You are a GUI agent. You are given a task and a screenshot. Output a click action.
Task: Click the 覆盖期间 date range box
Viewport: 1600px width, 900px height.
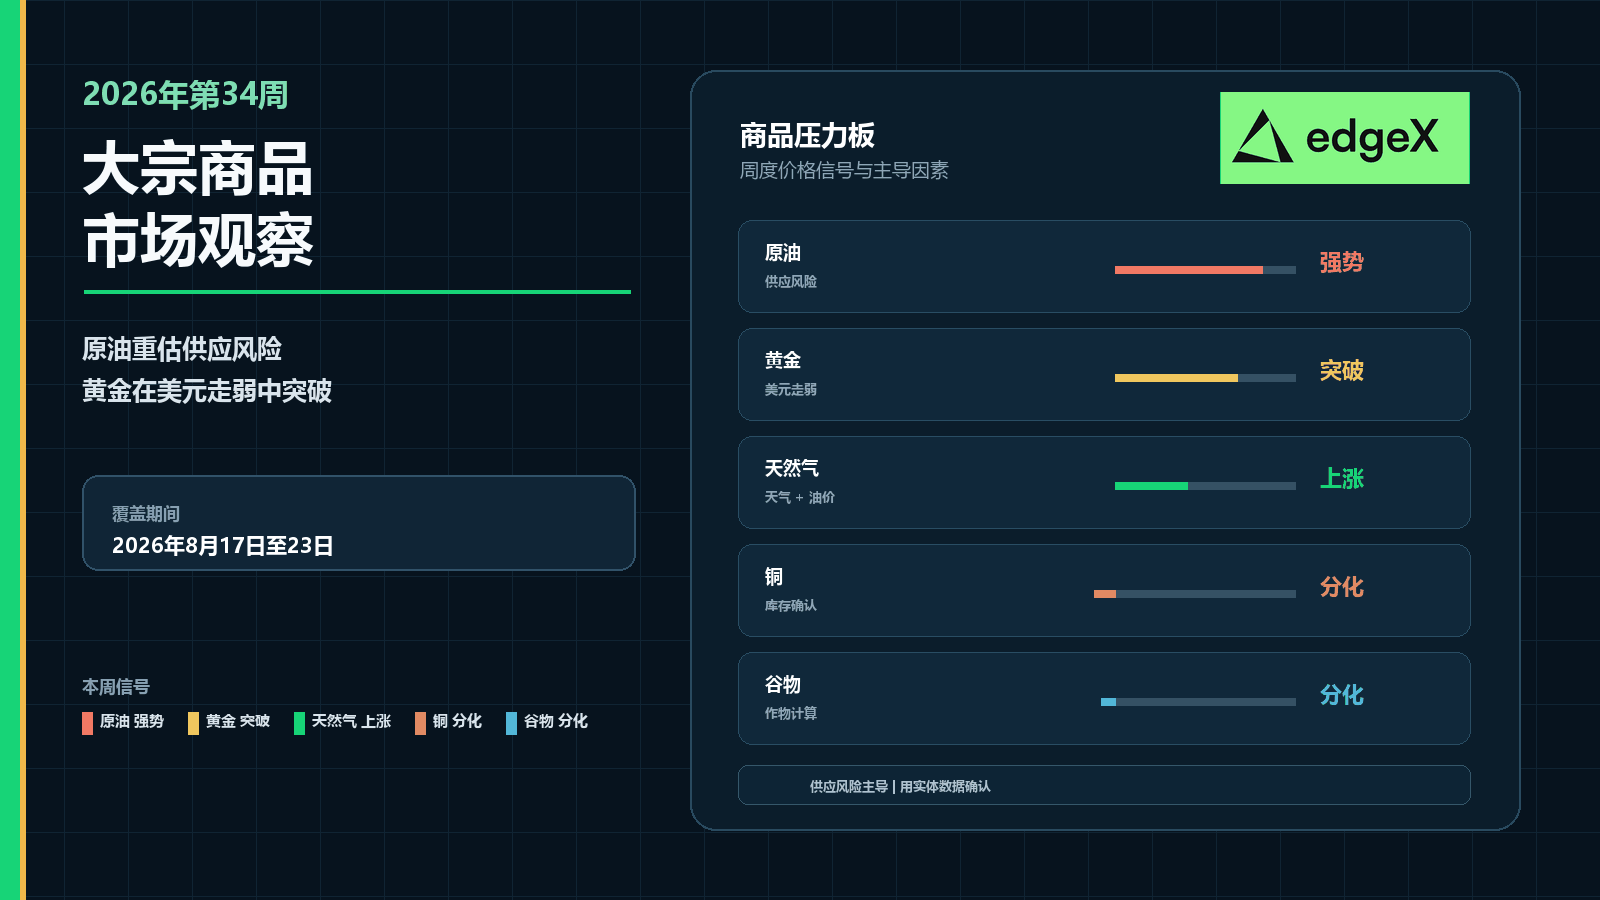point(359,523)
